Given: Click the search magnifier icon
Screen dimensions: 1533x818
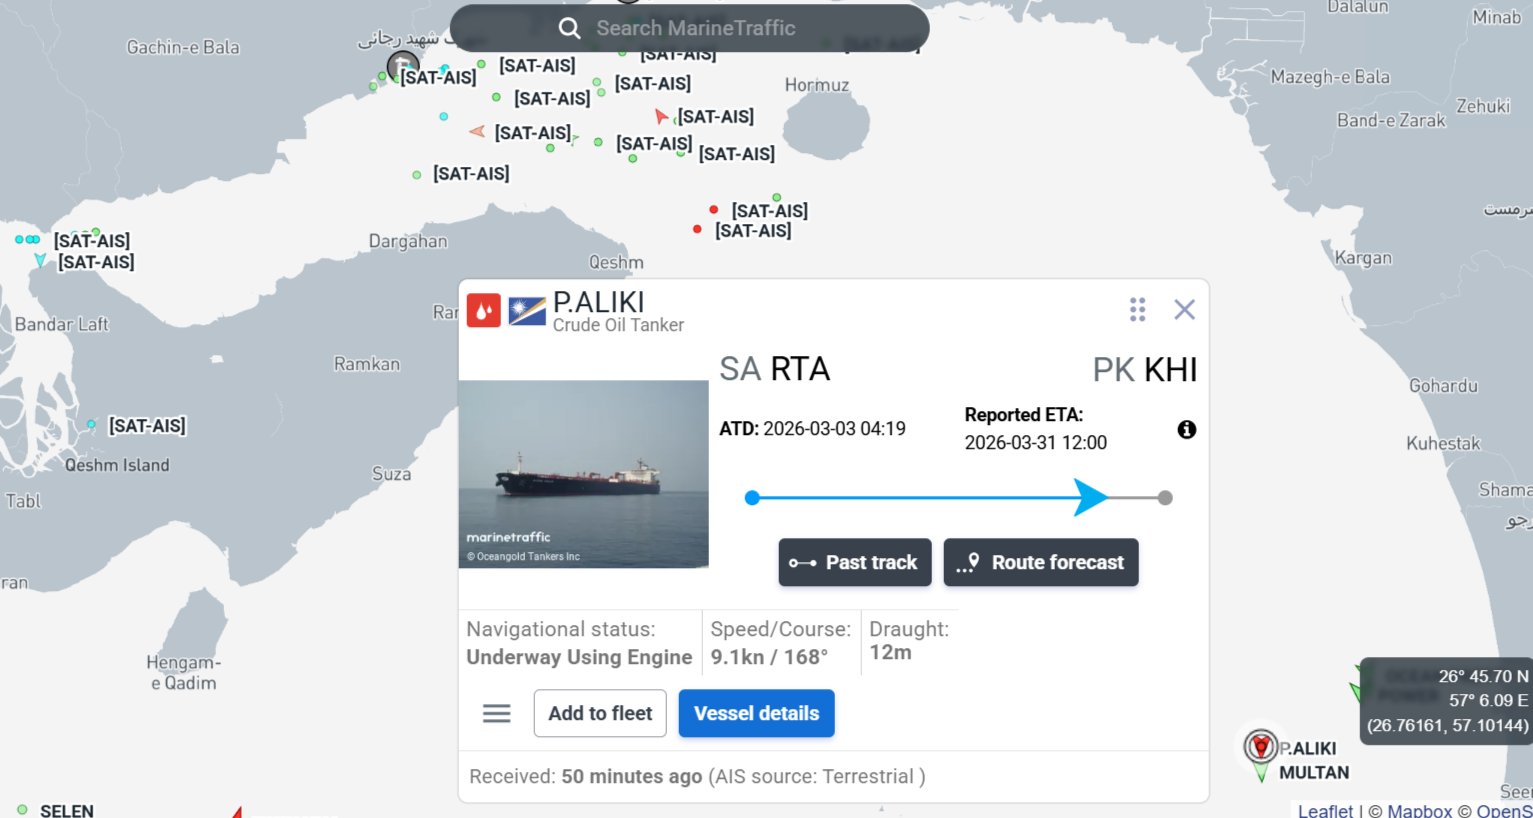Looking at the screenshot, I should pyautogui.click(x=569, y=28).
